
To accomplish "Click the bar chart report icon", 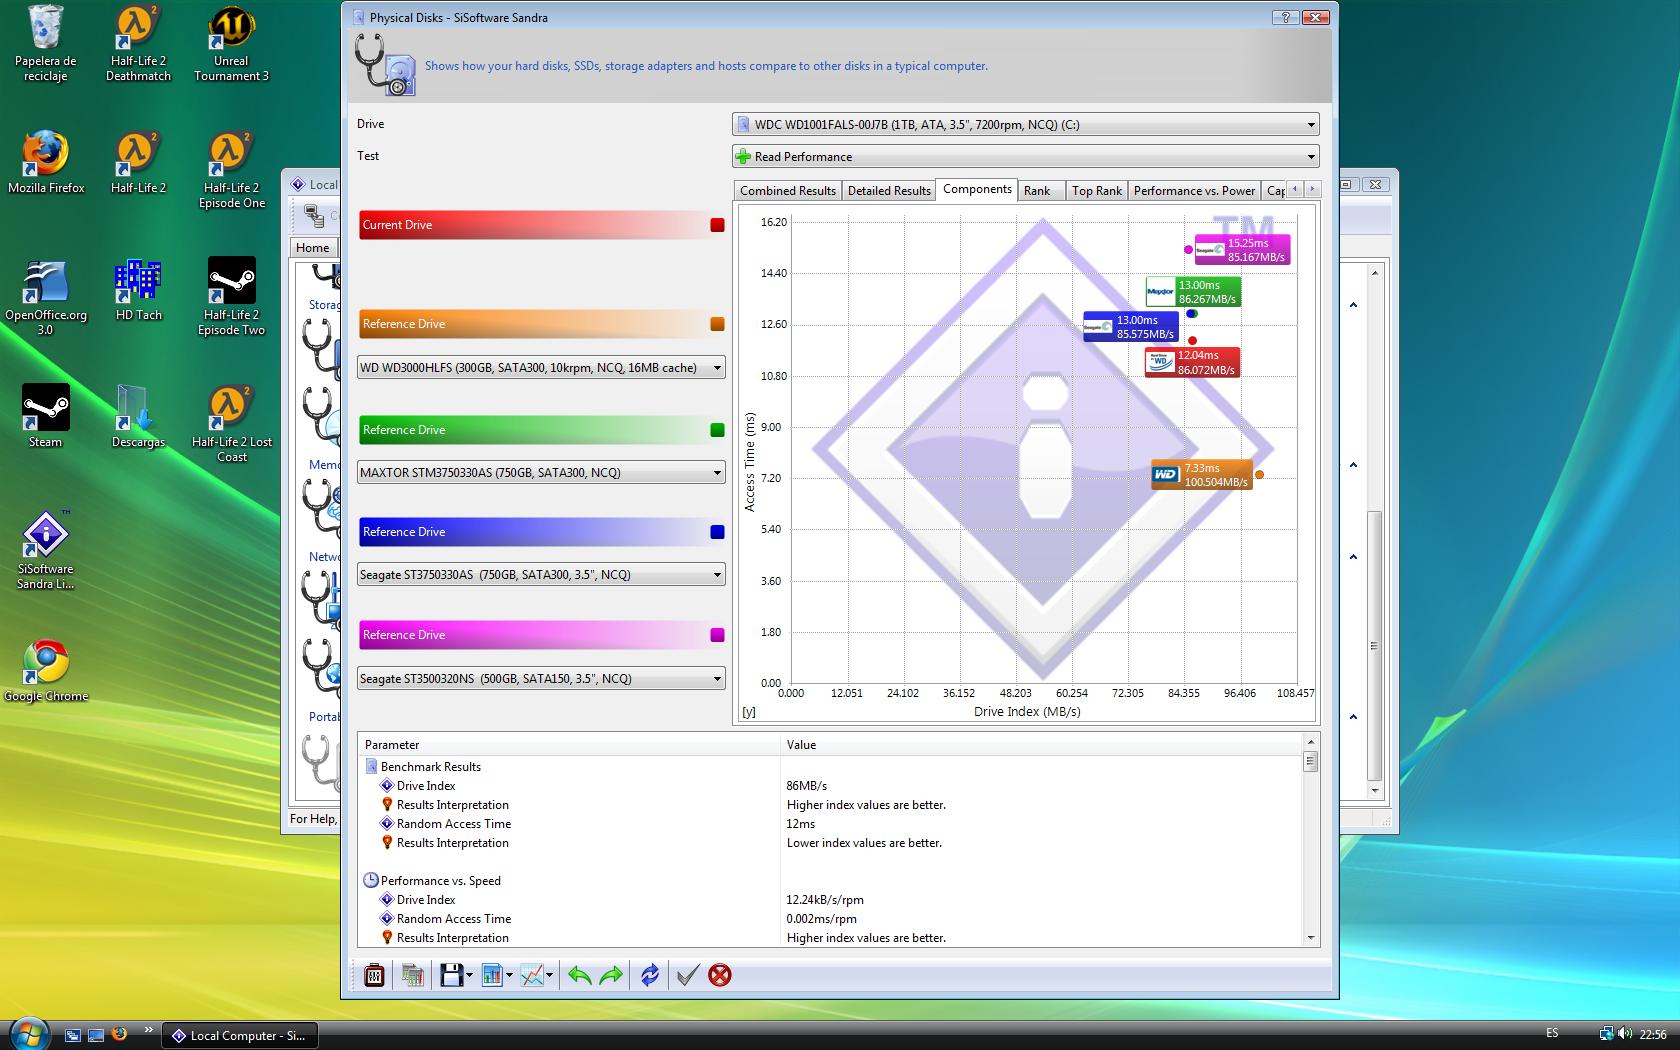I will coord(491,975).
